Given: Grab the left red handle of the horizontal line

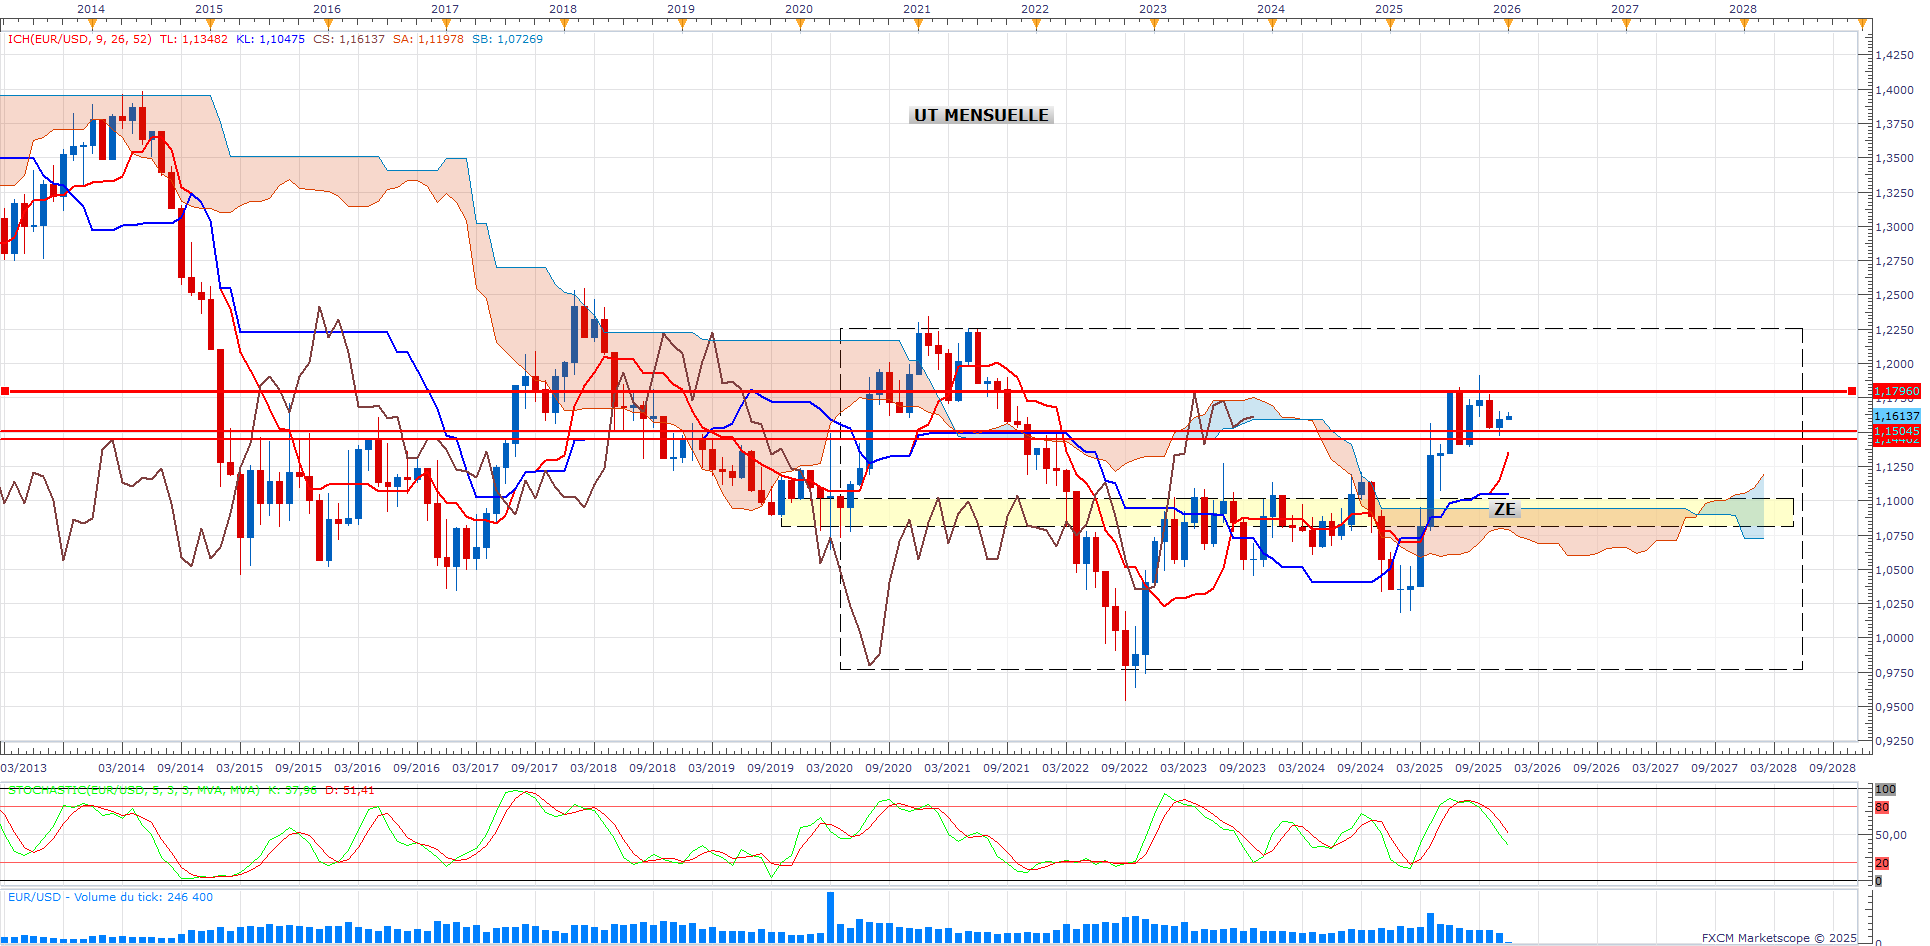Looking at the screenshot, I should [5, 391].
